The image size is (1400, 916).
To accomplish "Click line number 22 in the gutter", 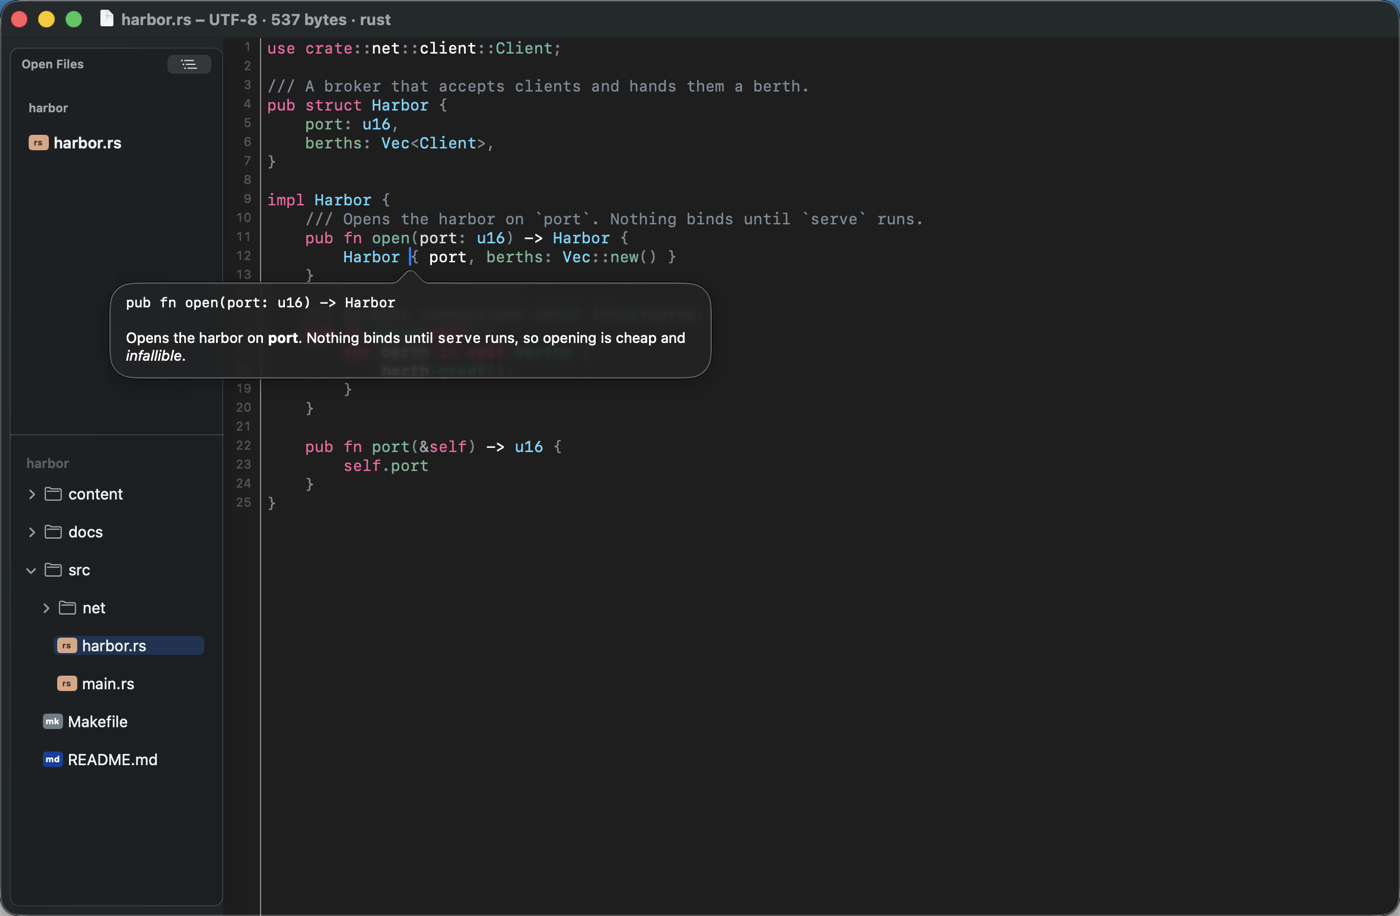I will pyautogui.click(x=244, y=446).
